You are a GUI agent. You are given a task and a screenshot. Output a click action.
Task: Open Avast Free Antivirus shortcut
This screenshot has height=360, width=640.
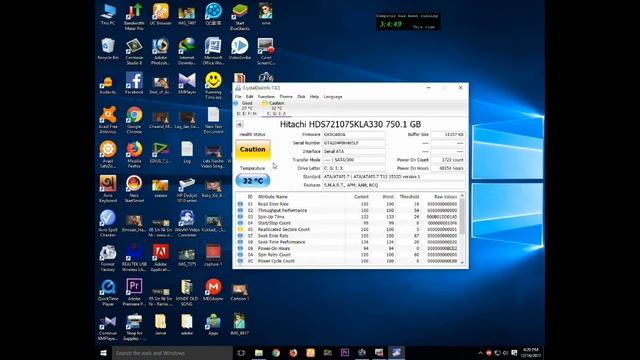pyautogui.click(x=108, y=121)
